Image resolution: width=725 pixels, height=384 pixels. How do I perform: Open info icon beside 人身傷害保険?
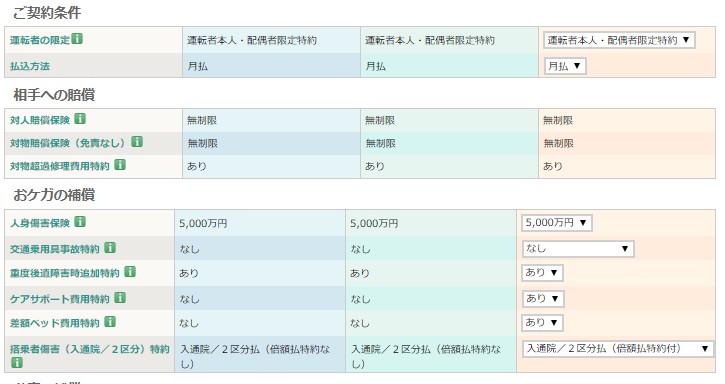coord(80,222)
